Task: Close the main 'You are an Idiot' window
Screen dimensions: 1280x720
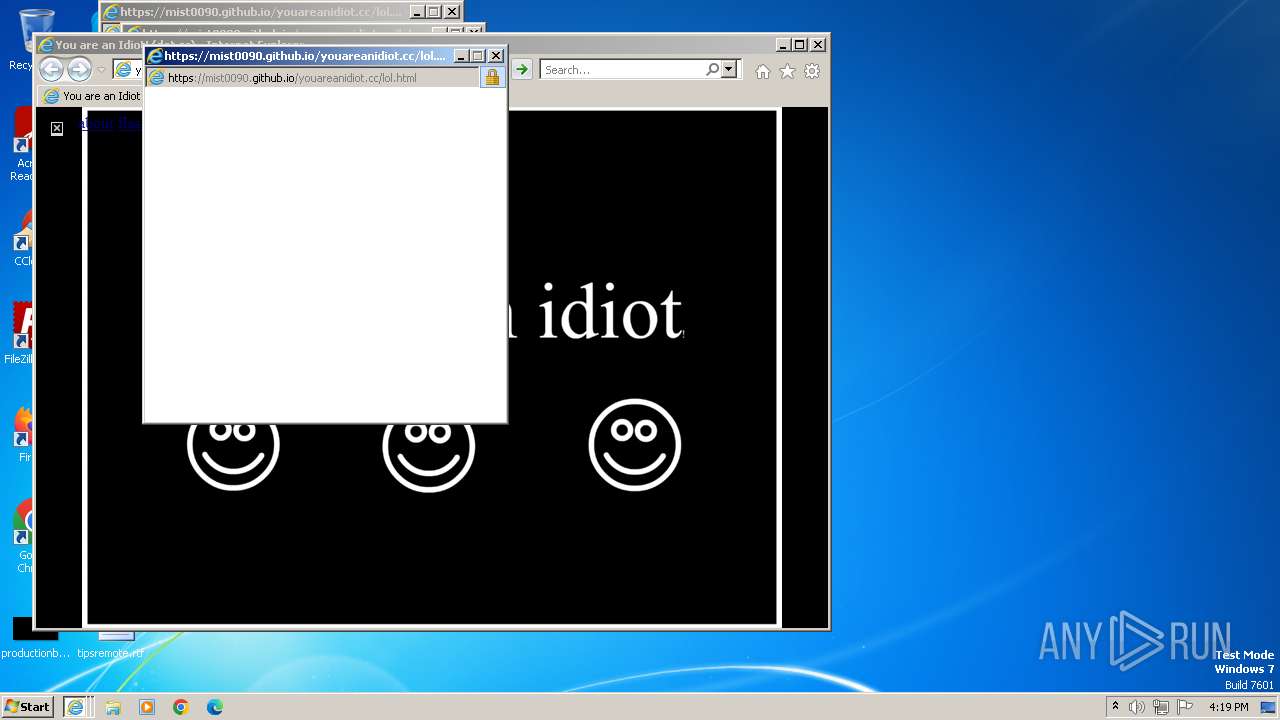Action: (818, 44)
